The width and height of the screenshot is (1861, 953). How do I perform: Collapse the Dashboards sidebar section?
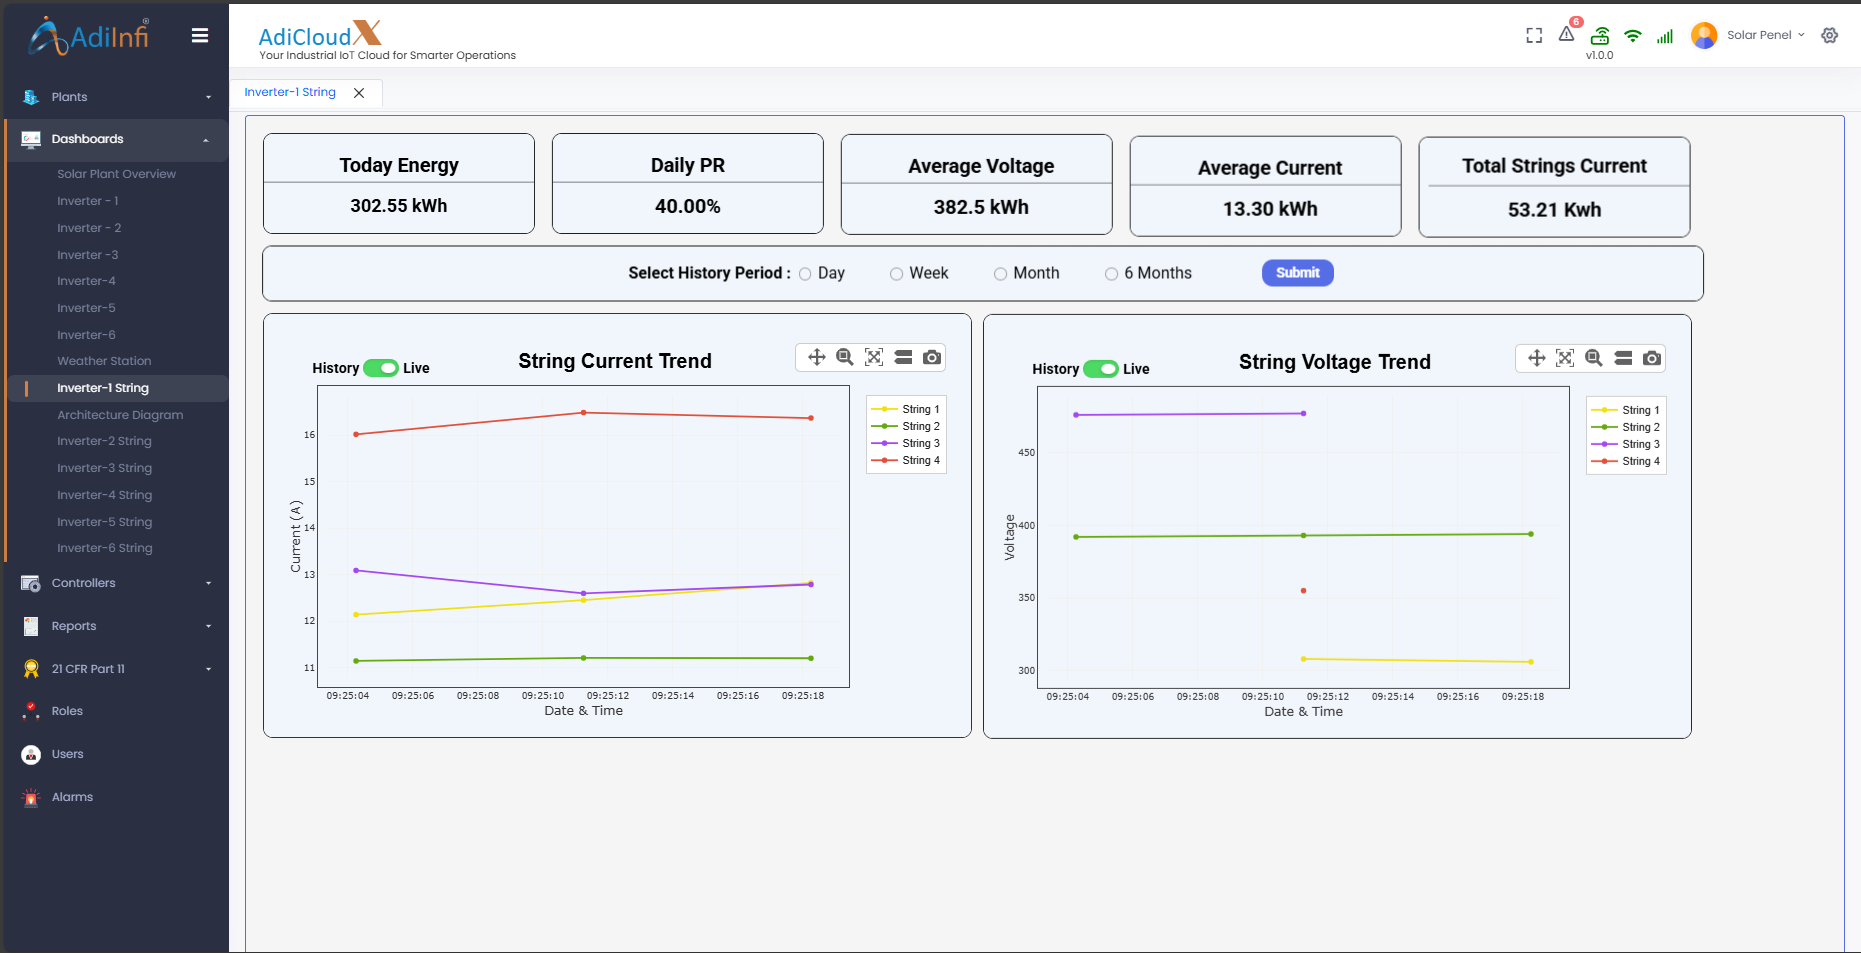(114, 139)
